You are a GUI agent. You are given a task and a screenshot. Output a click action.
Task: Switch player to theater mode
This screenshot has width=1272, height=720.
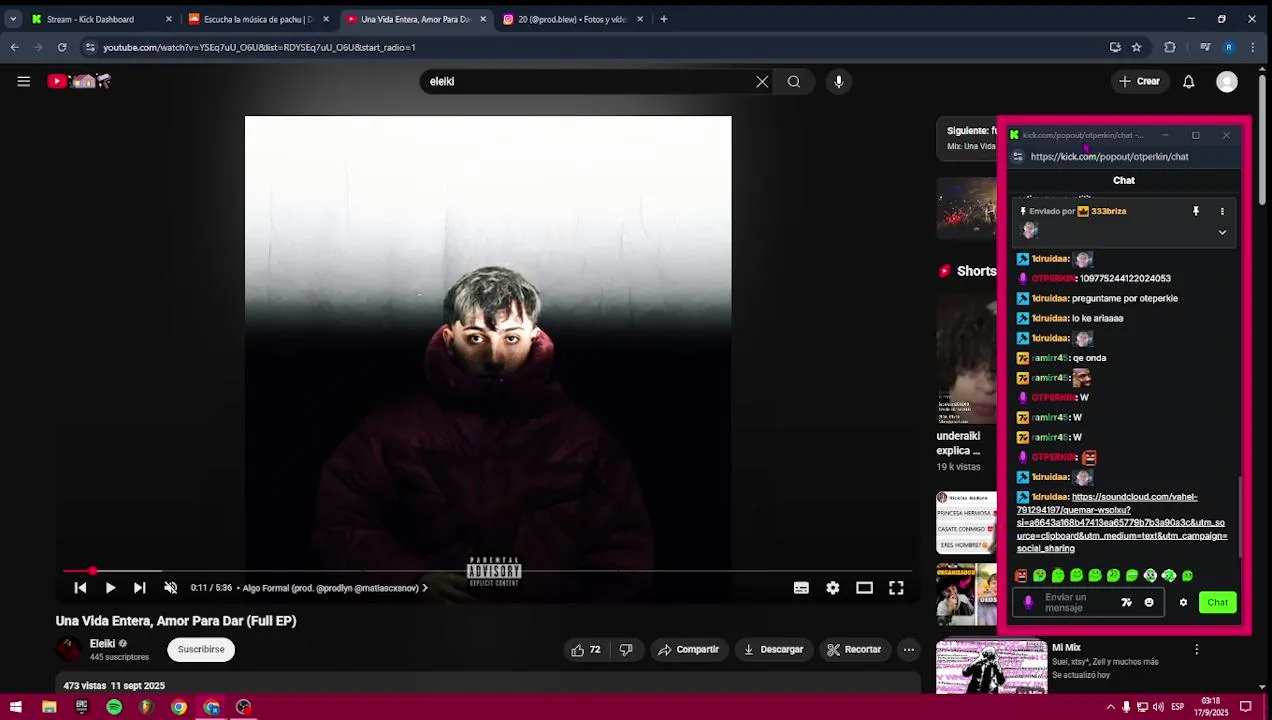864,588
